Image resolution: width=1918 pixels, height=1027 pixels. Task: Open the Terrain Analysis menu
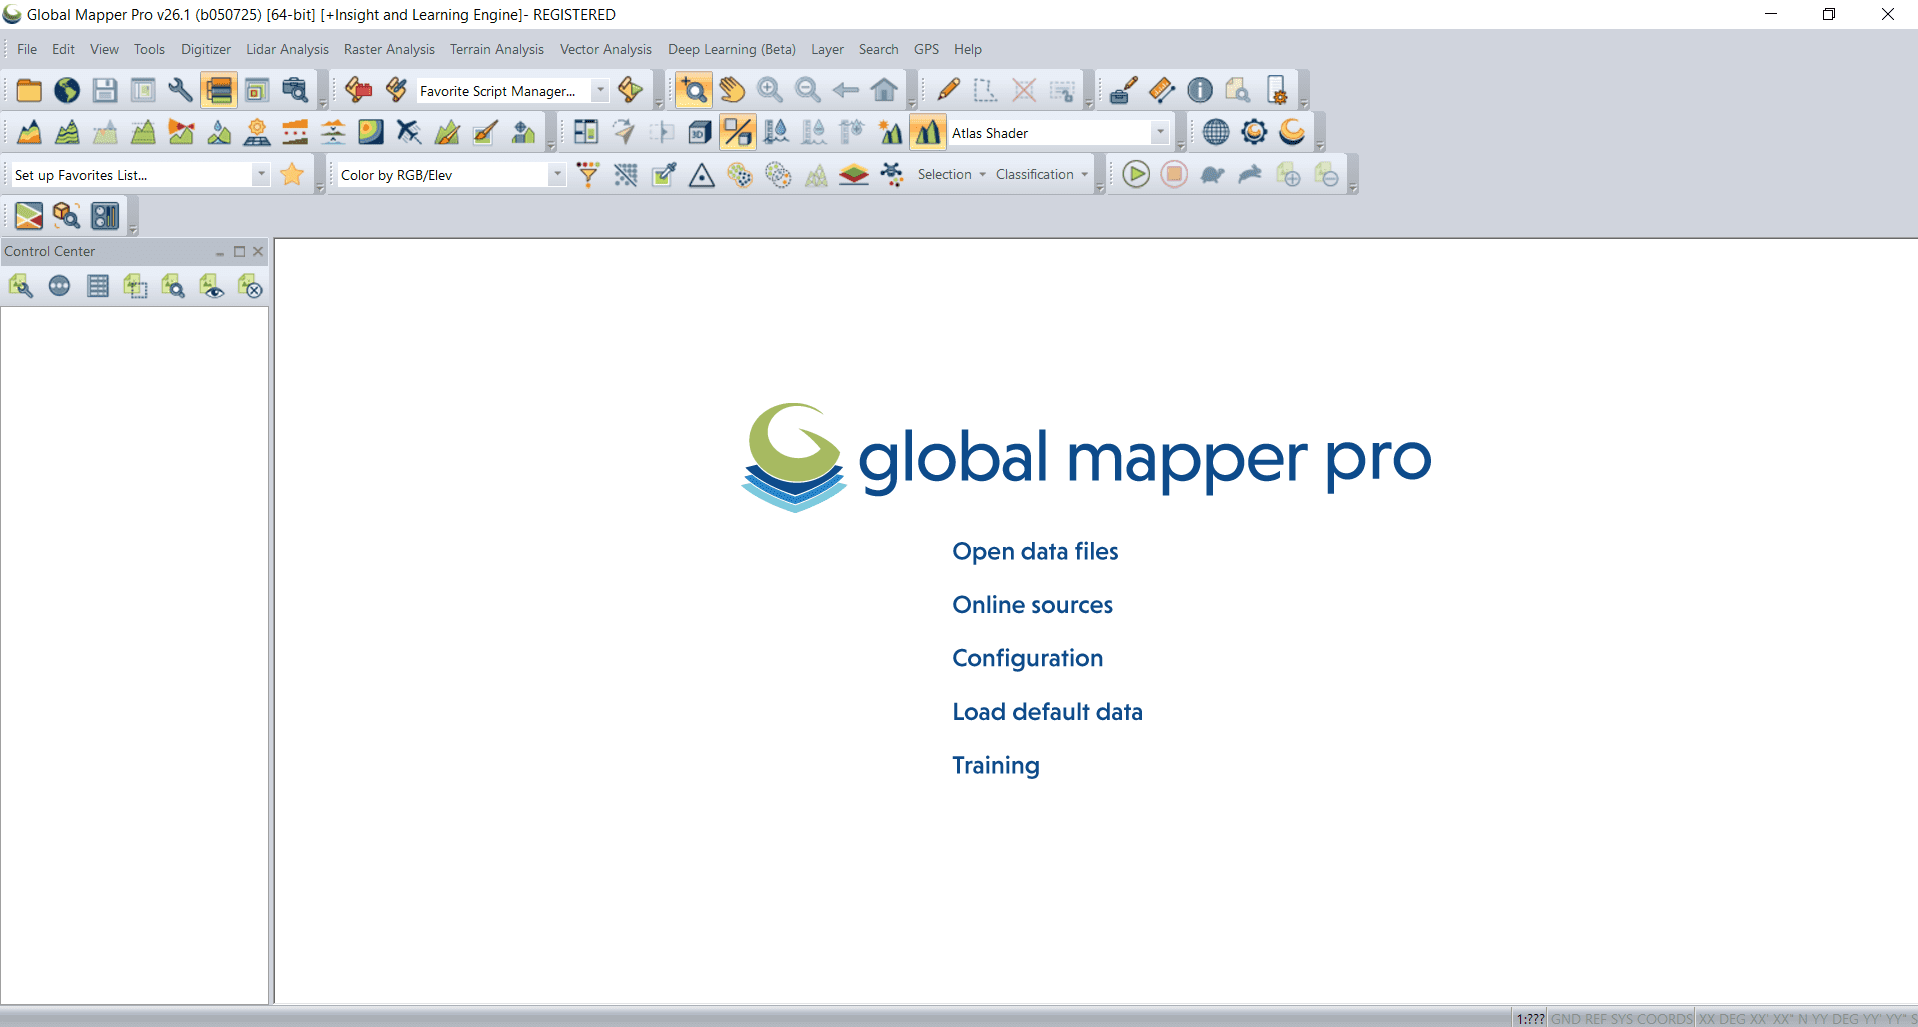coord(497,49)
